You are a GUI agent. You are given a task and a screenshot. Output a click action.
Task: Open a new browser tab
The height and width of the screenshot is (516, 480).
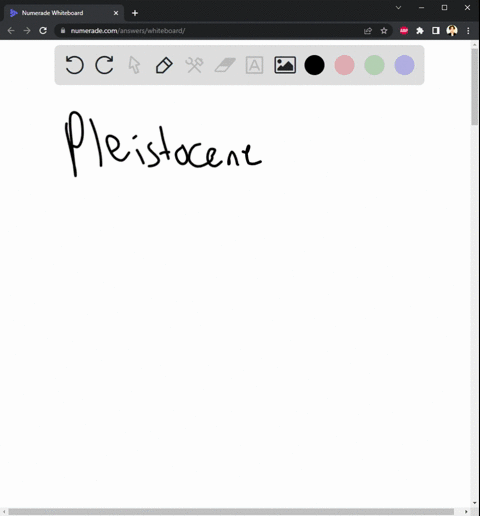135,13
